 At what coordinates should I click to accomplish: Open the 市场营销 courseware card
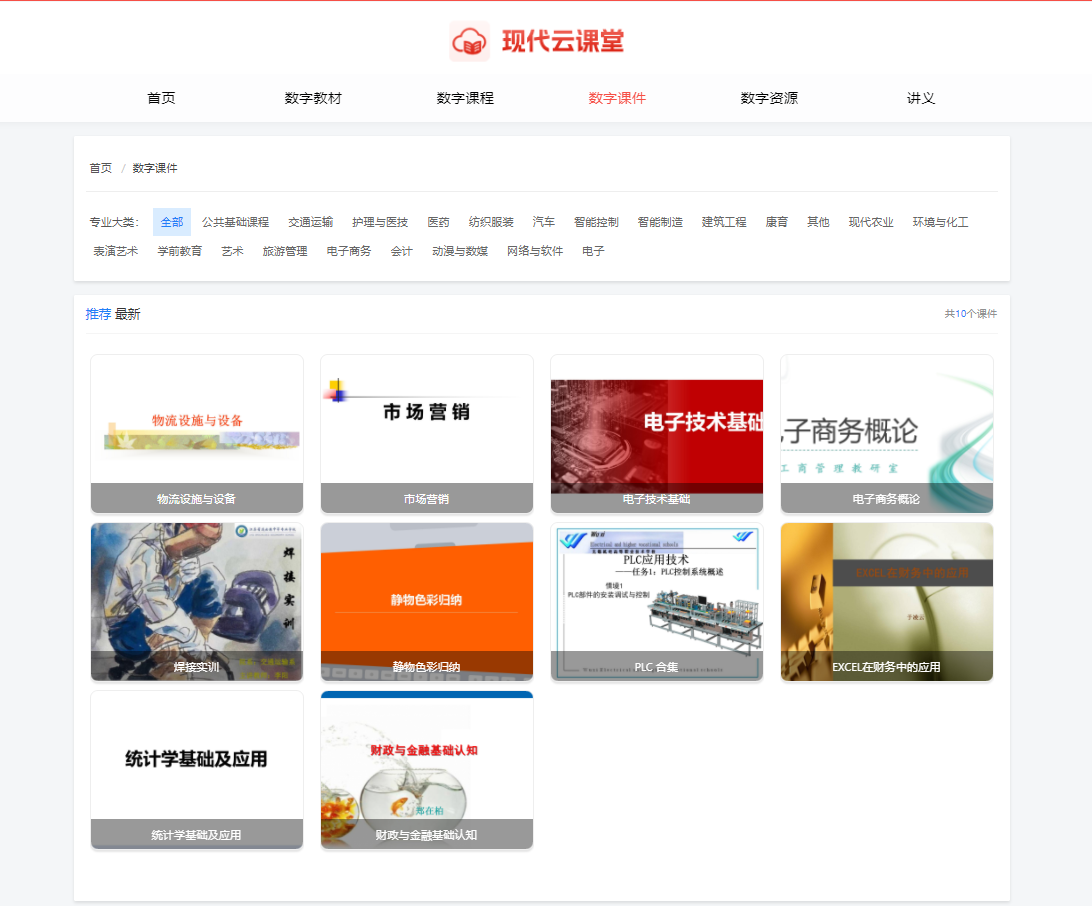(427, 420)
